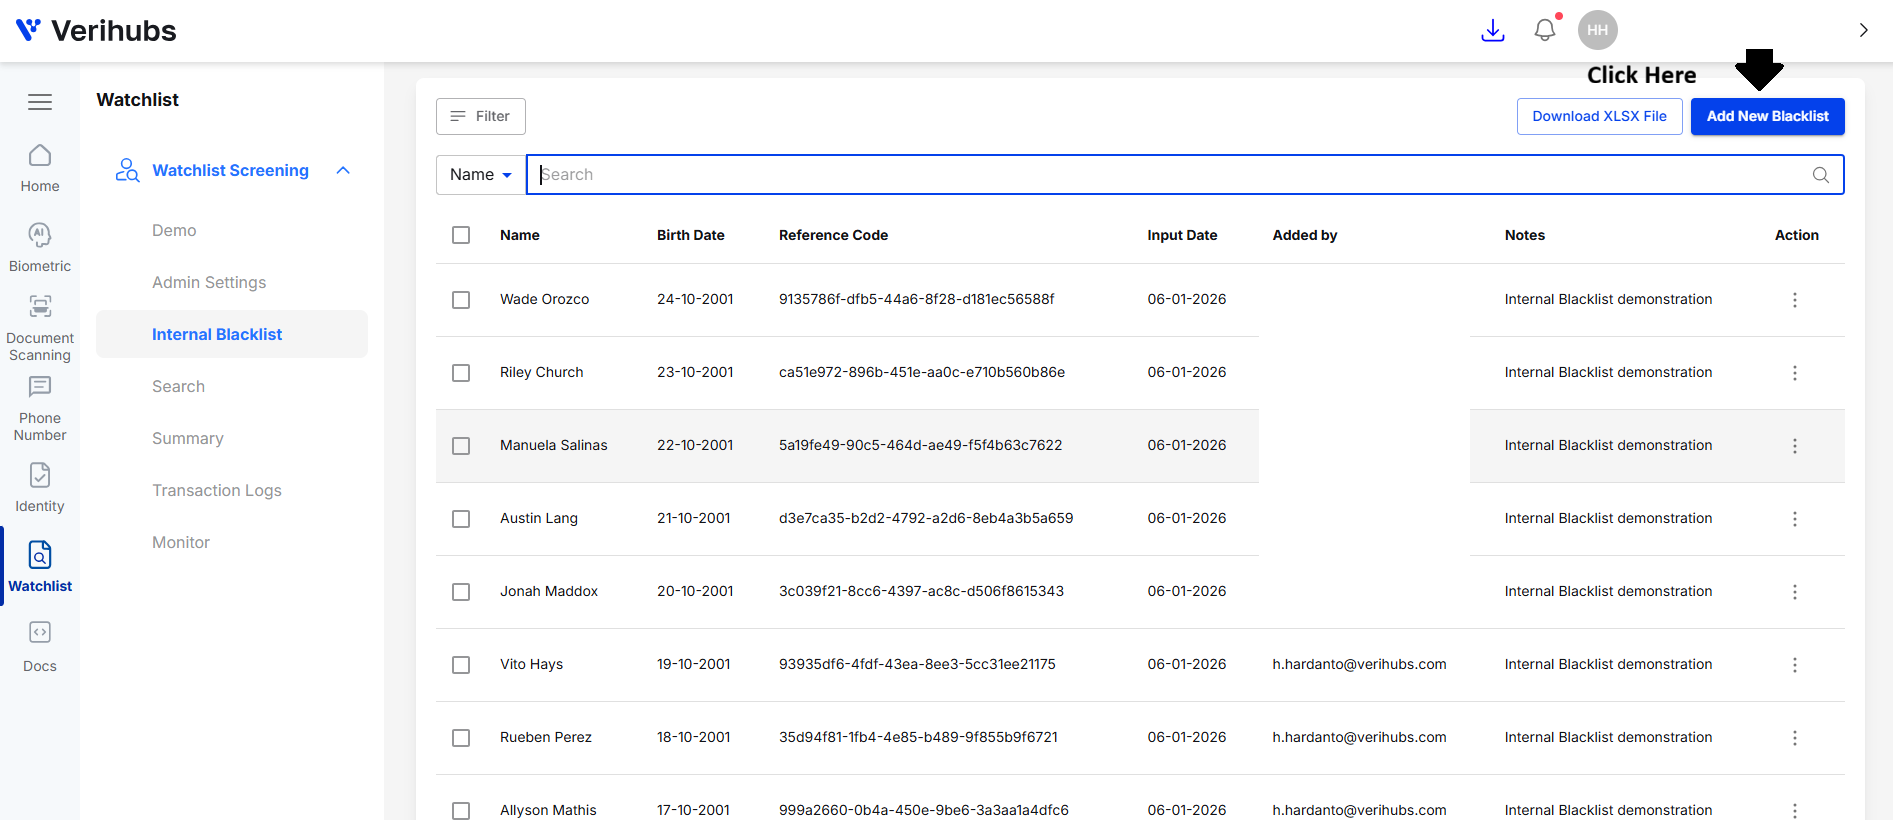Check the Jonah Maddox row checkbox
Screen dimensions: 1893x820
point(461,592)
